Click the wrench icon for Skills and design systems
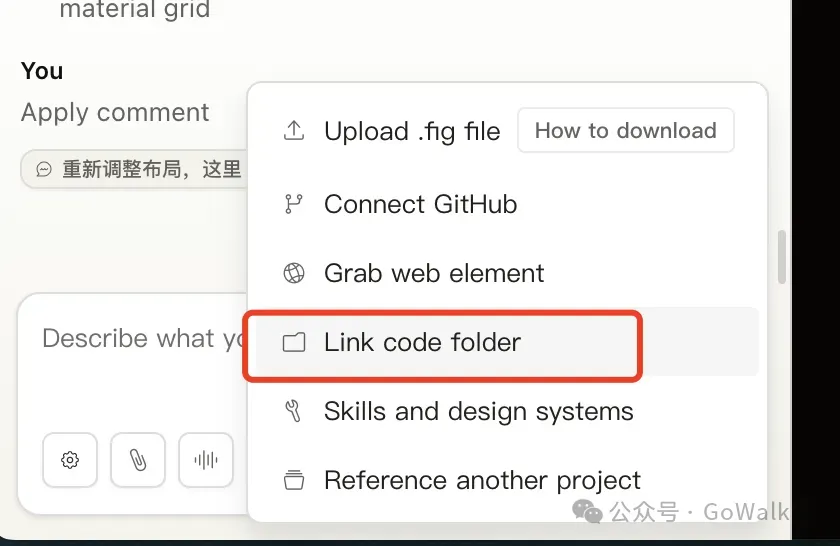This screenshot has height=546, width=840. click(x=294, y=411)
